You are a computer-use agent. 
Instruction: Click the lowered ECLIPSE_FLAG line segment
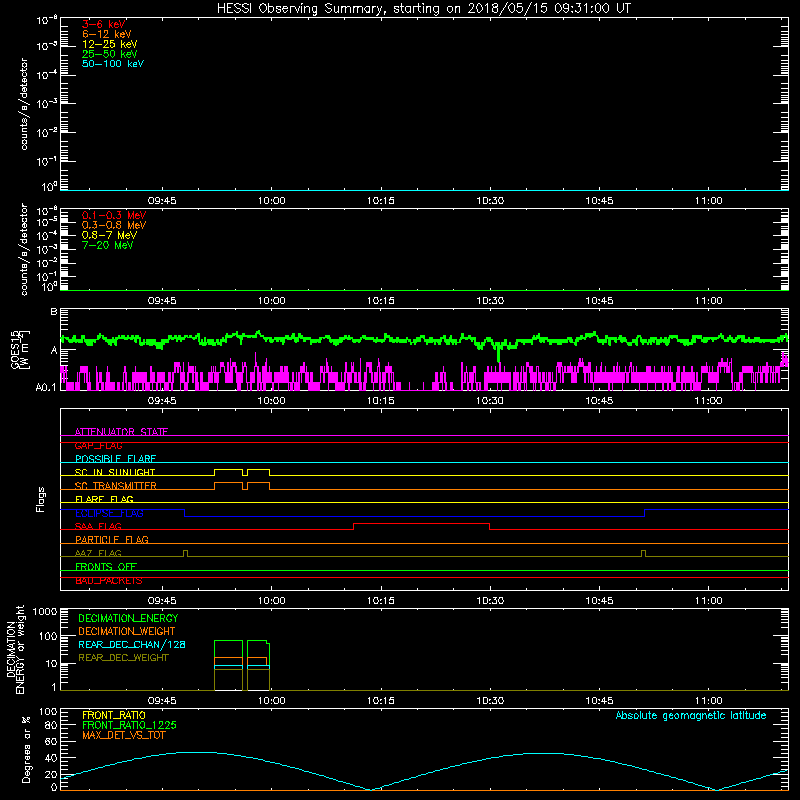tap(414, 516)
